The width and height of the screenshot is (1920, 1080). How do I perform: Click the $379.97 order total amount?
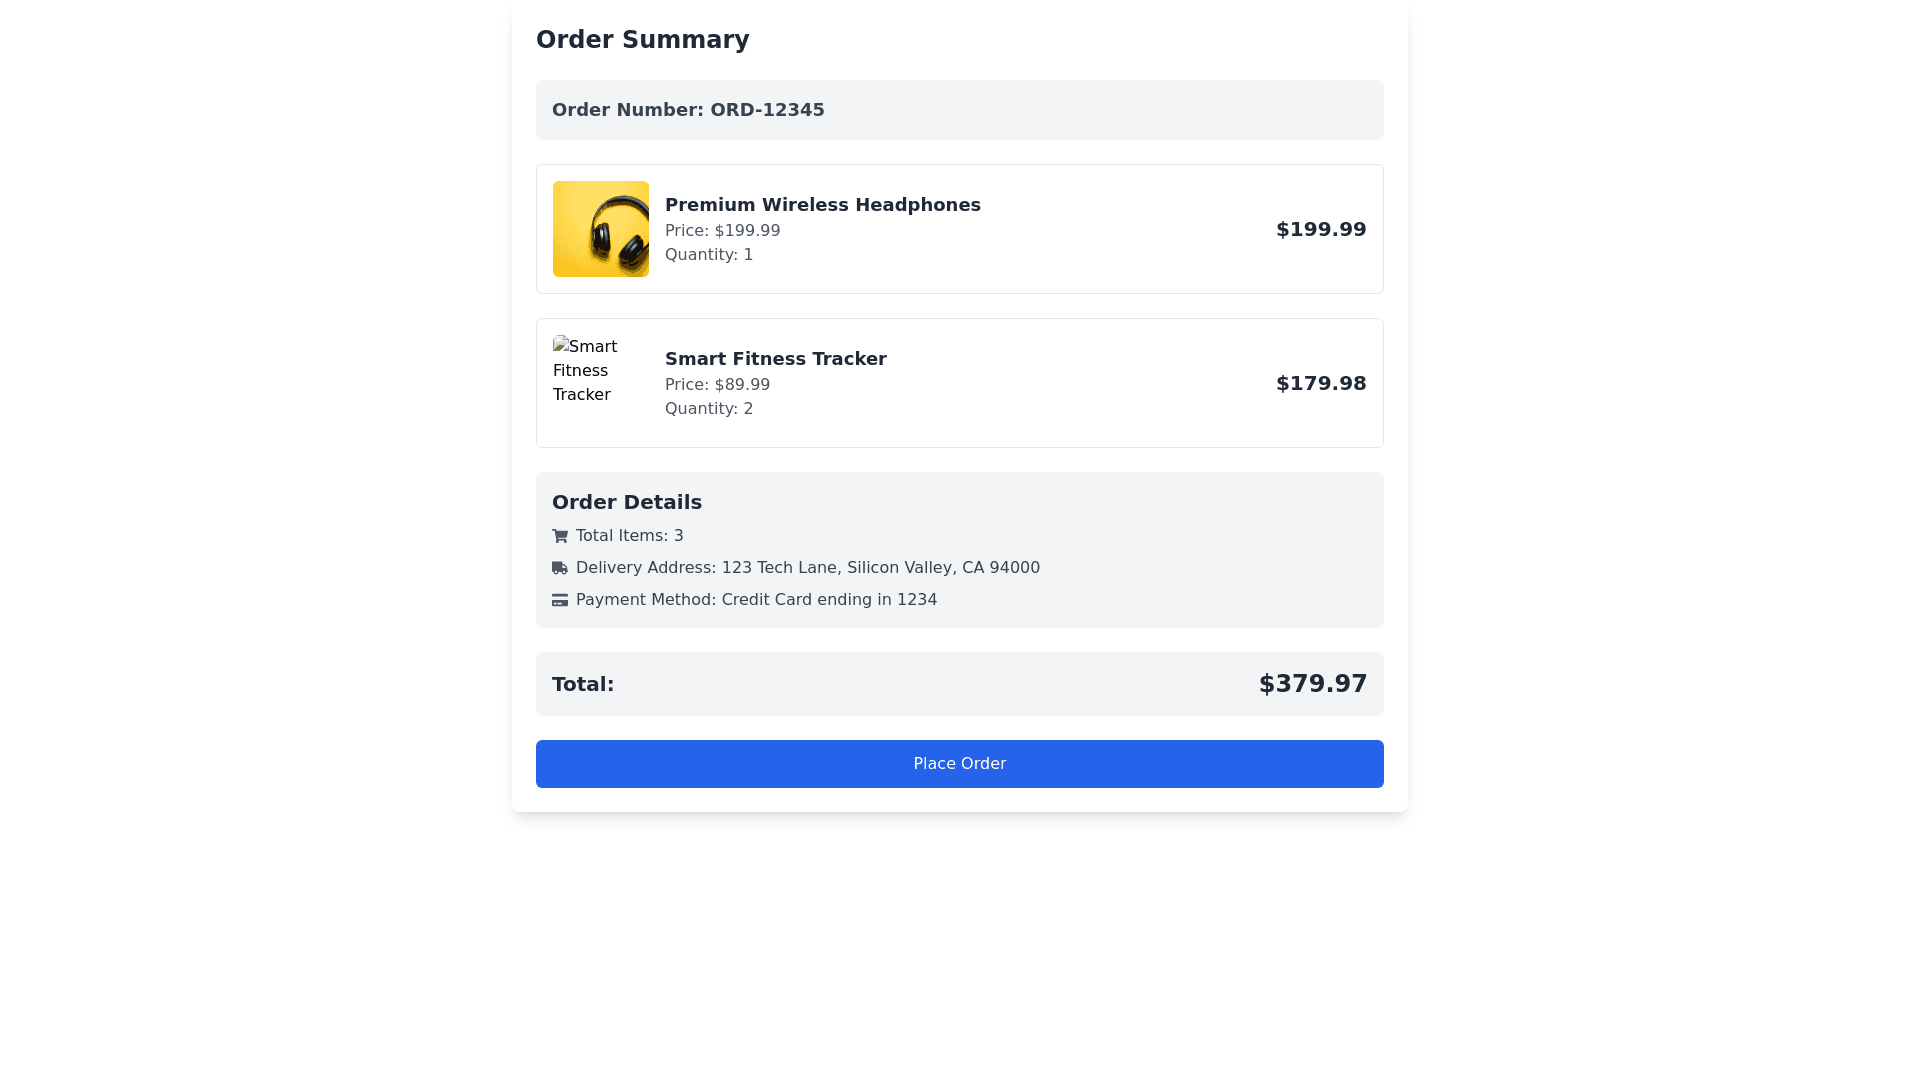1312,684
